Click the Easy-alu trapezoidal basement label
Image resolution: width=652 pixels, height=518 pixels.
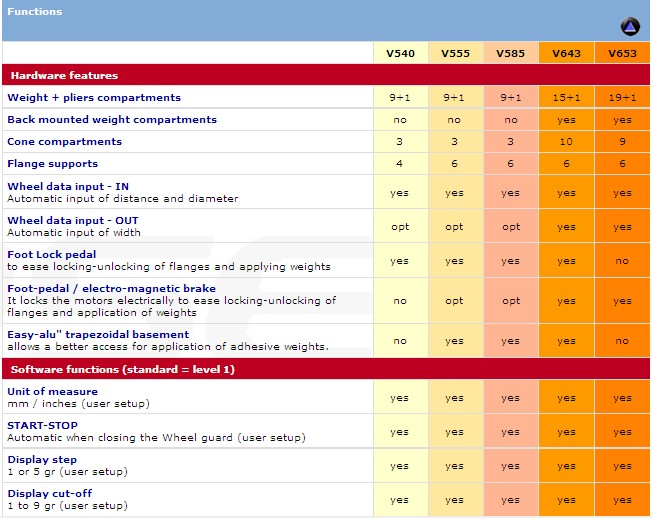point(98,335)
